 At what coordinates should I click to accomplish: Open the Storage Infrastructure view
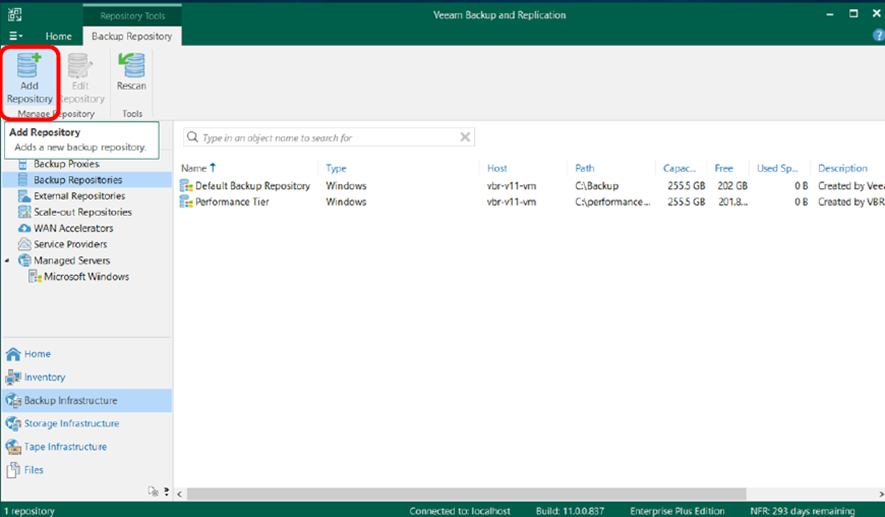click(x=87, y=423)
